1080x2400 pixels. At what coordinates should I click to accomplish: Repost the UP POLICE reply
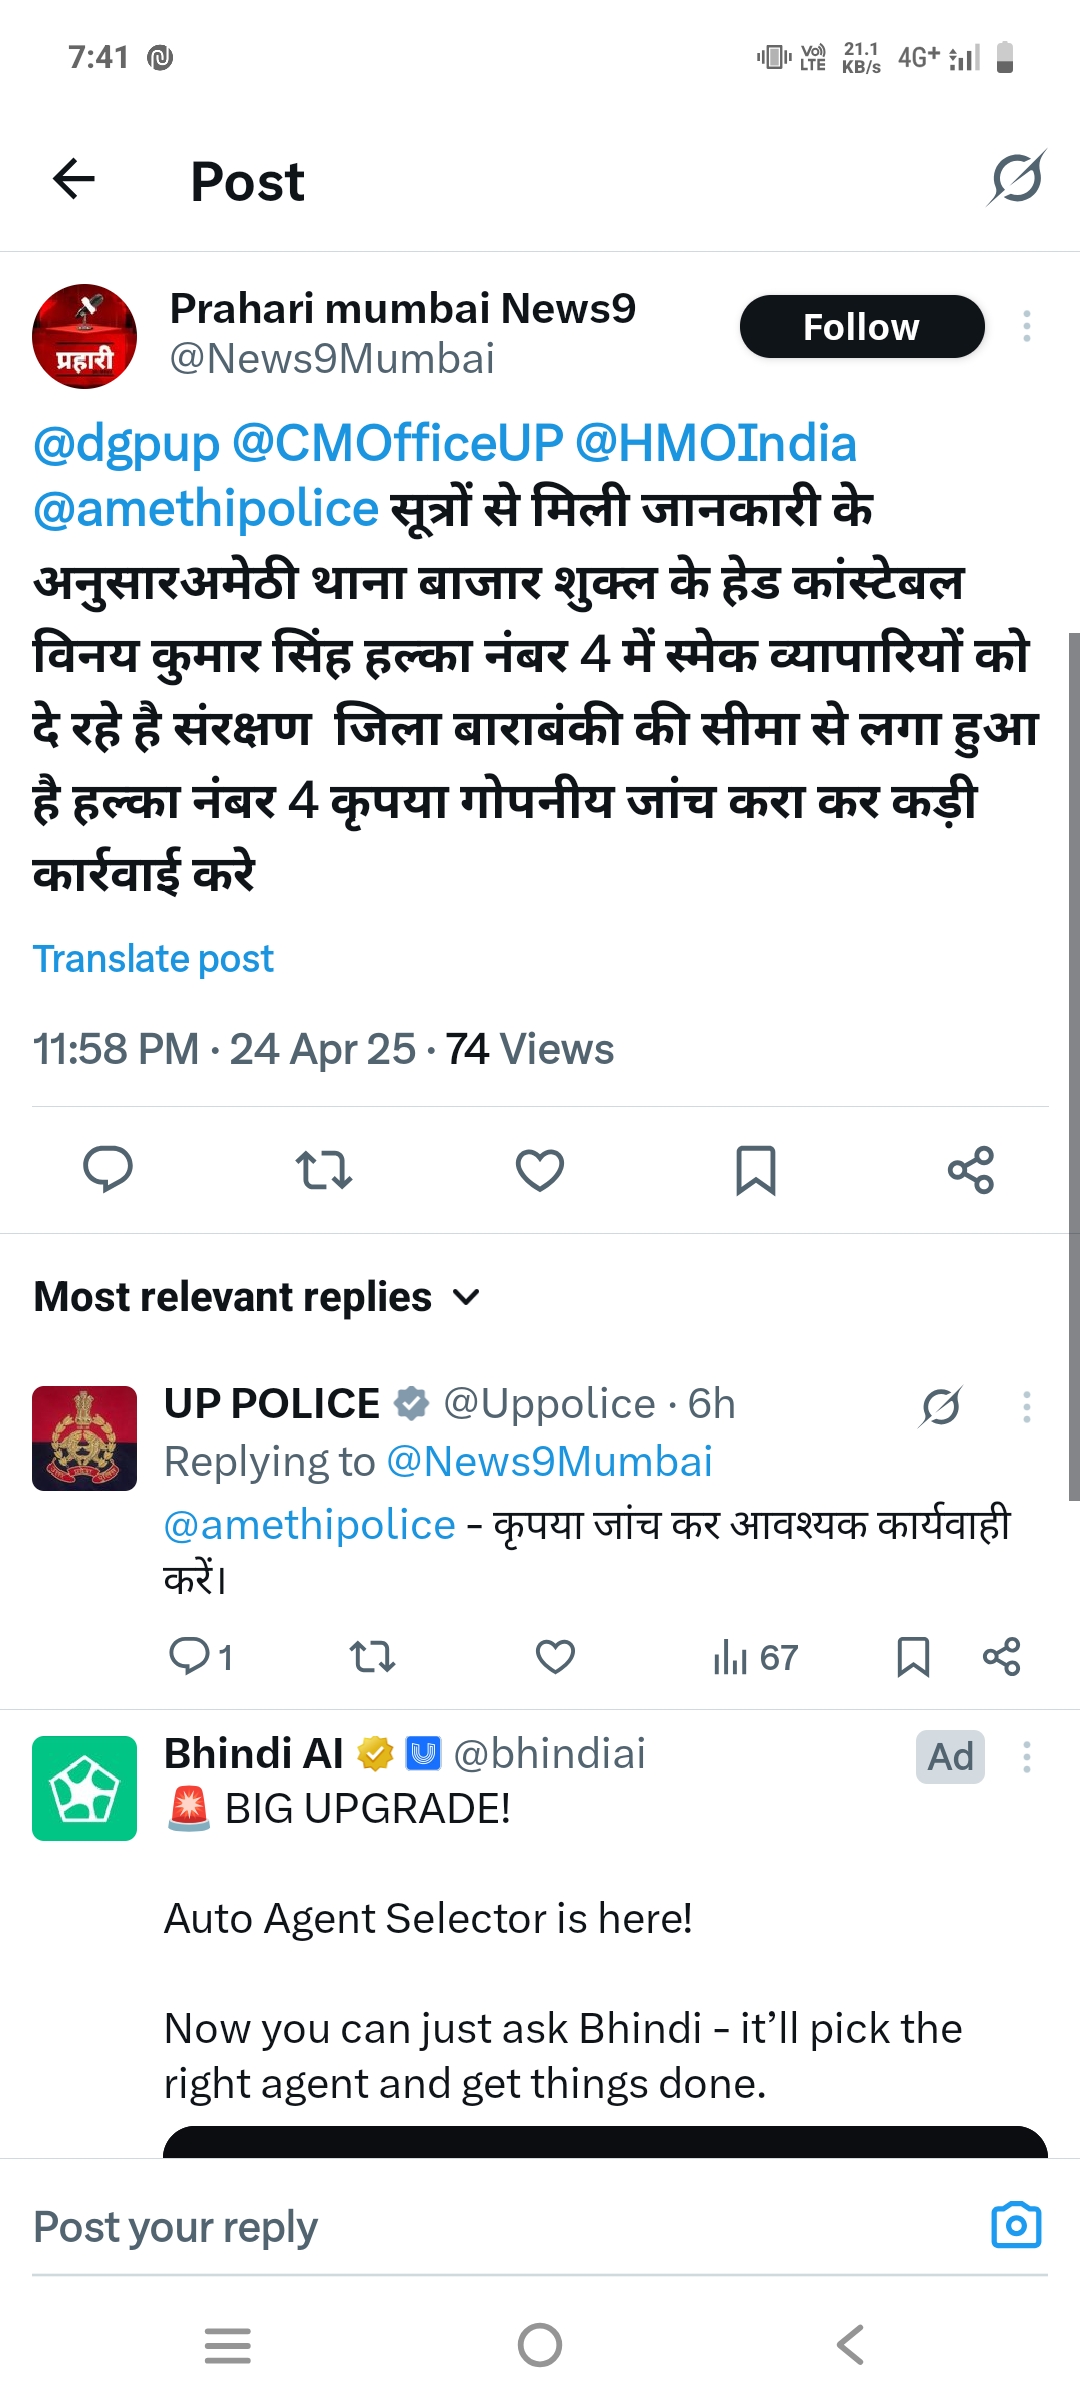click(x=372, y=1657)
